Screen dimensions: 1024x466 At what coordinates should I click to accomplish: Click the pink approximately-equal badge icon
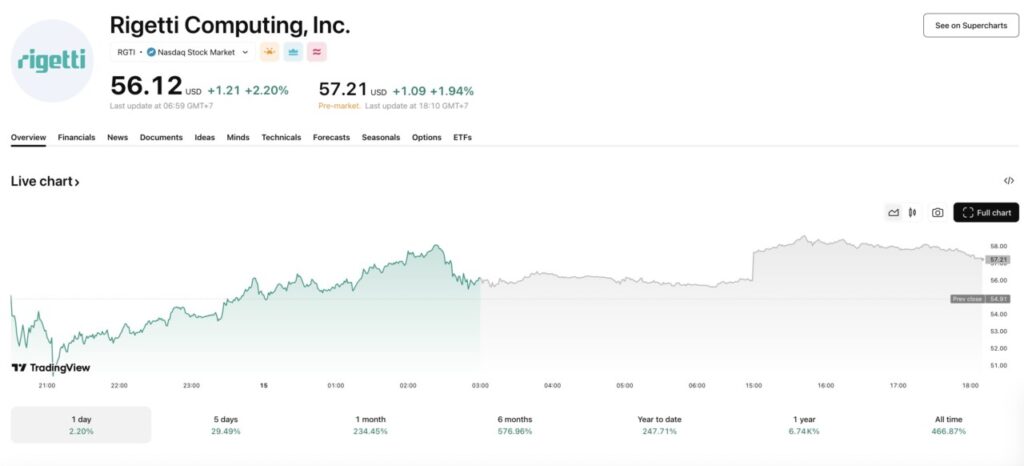(317, 52)
